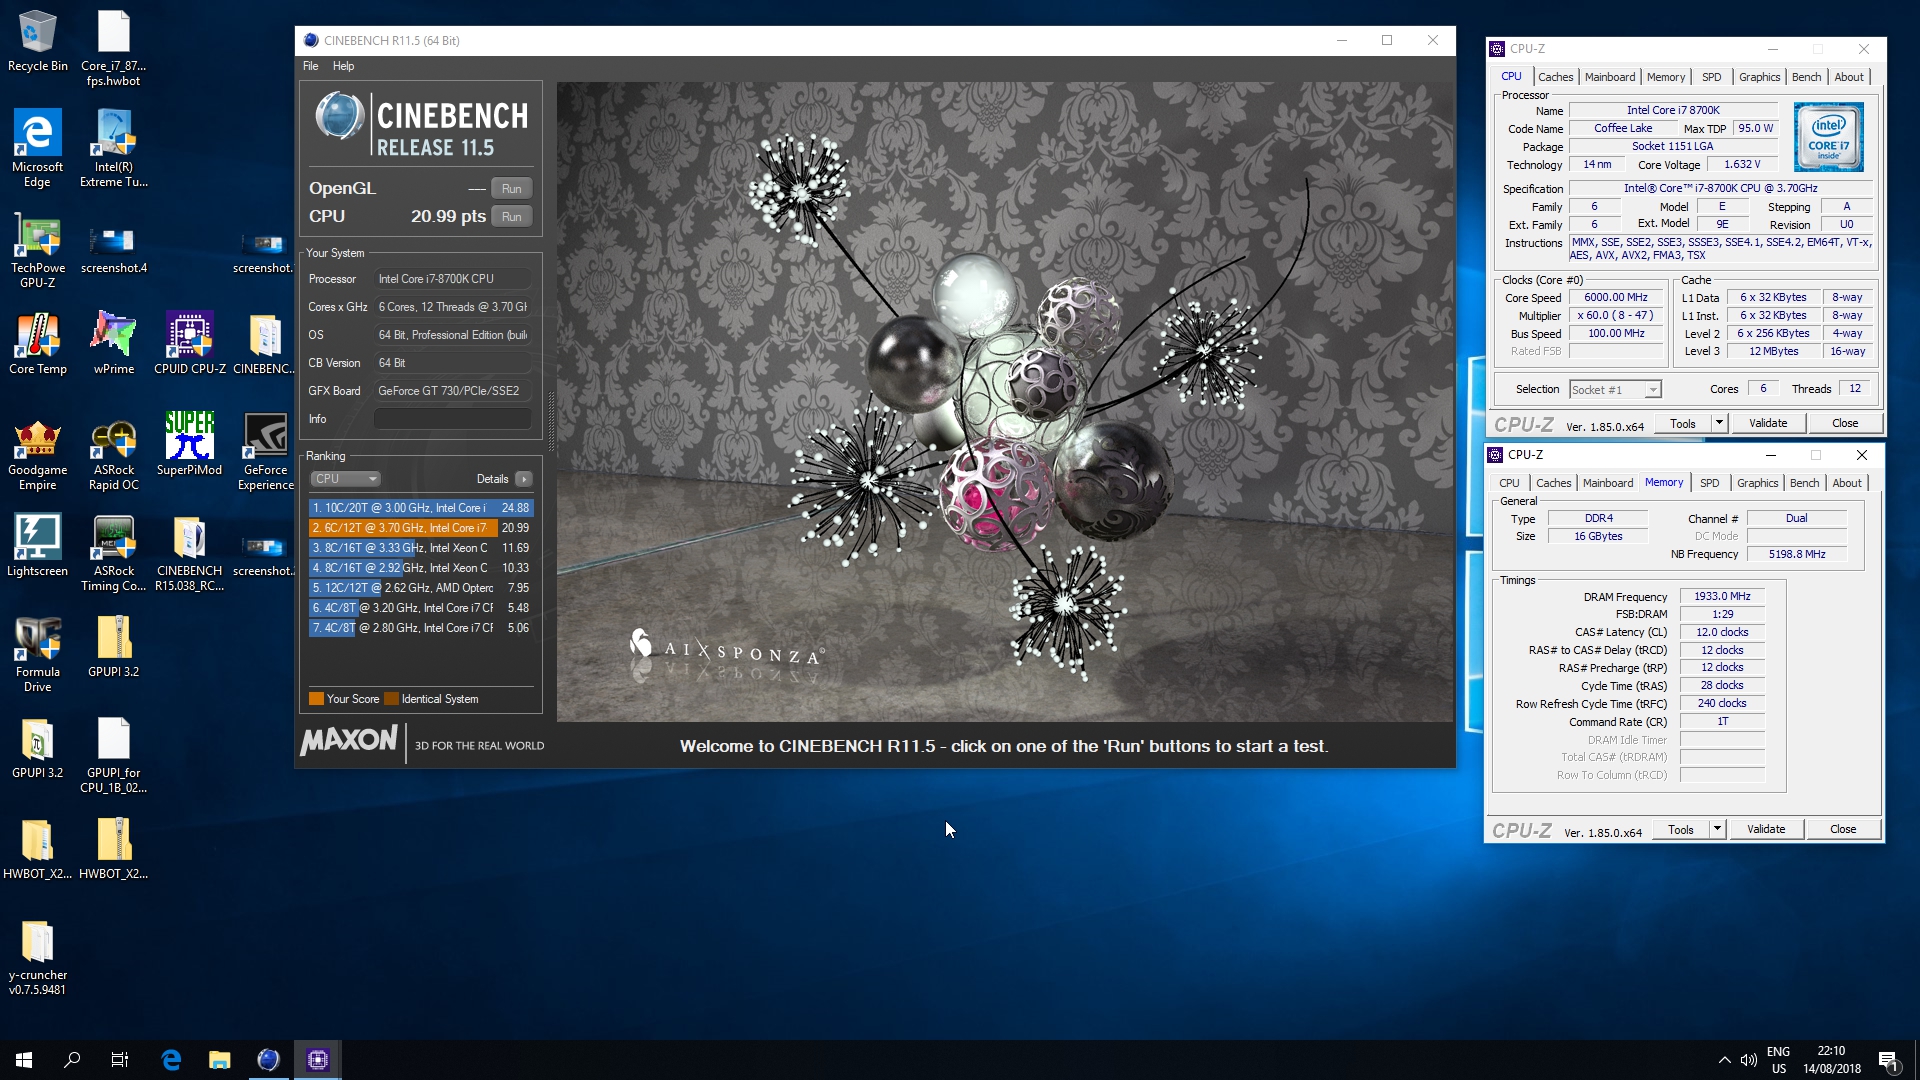Expand Tools dropdown arrow in bottom CPU-Z
This screenshot has height=1080, width=1920.
[x=1717, y=830]
